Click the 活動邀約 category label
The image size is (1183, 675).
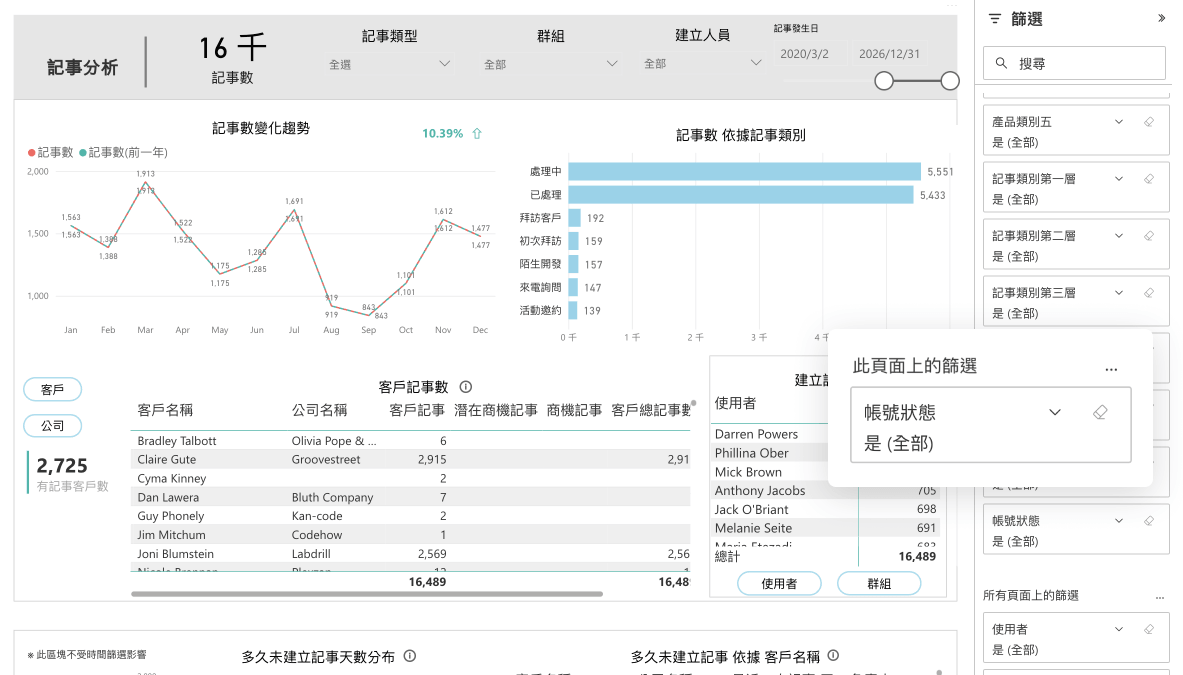[540, 310]
